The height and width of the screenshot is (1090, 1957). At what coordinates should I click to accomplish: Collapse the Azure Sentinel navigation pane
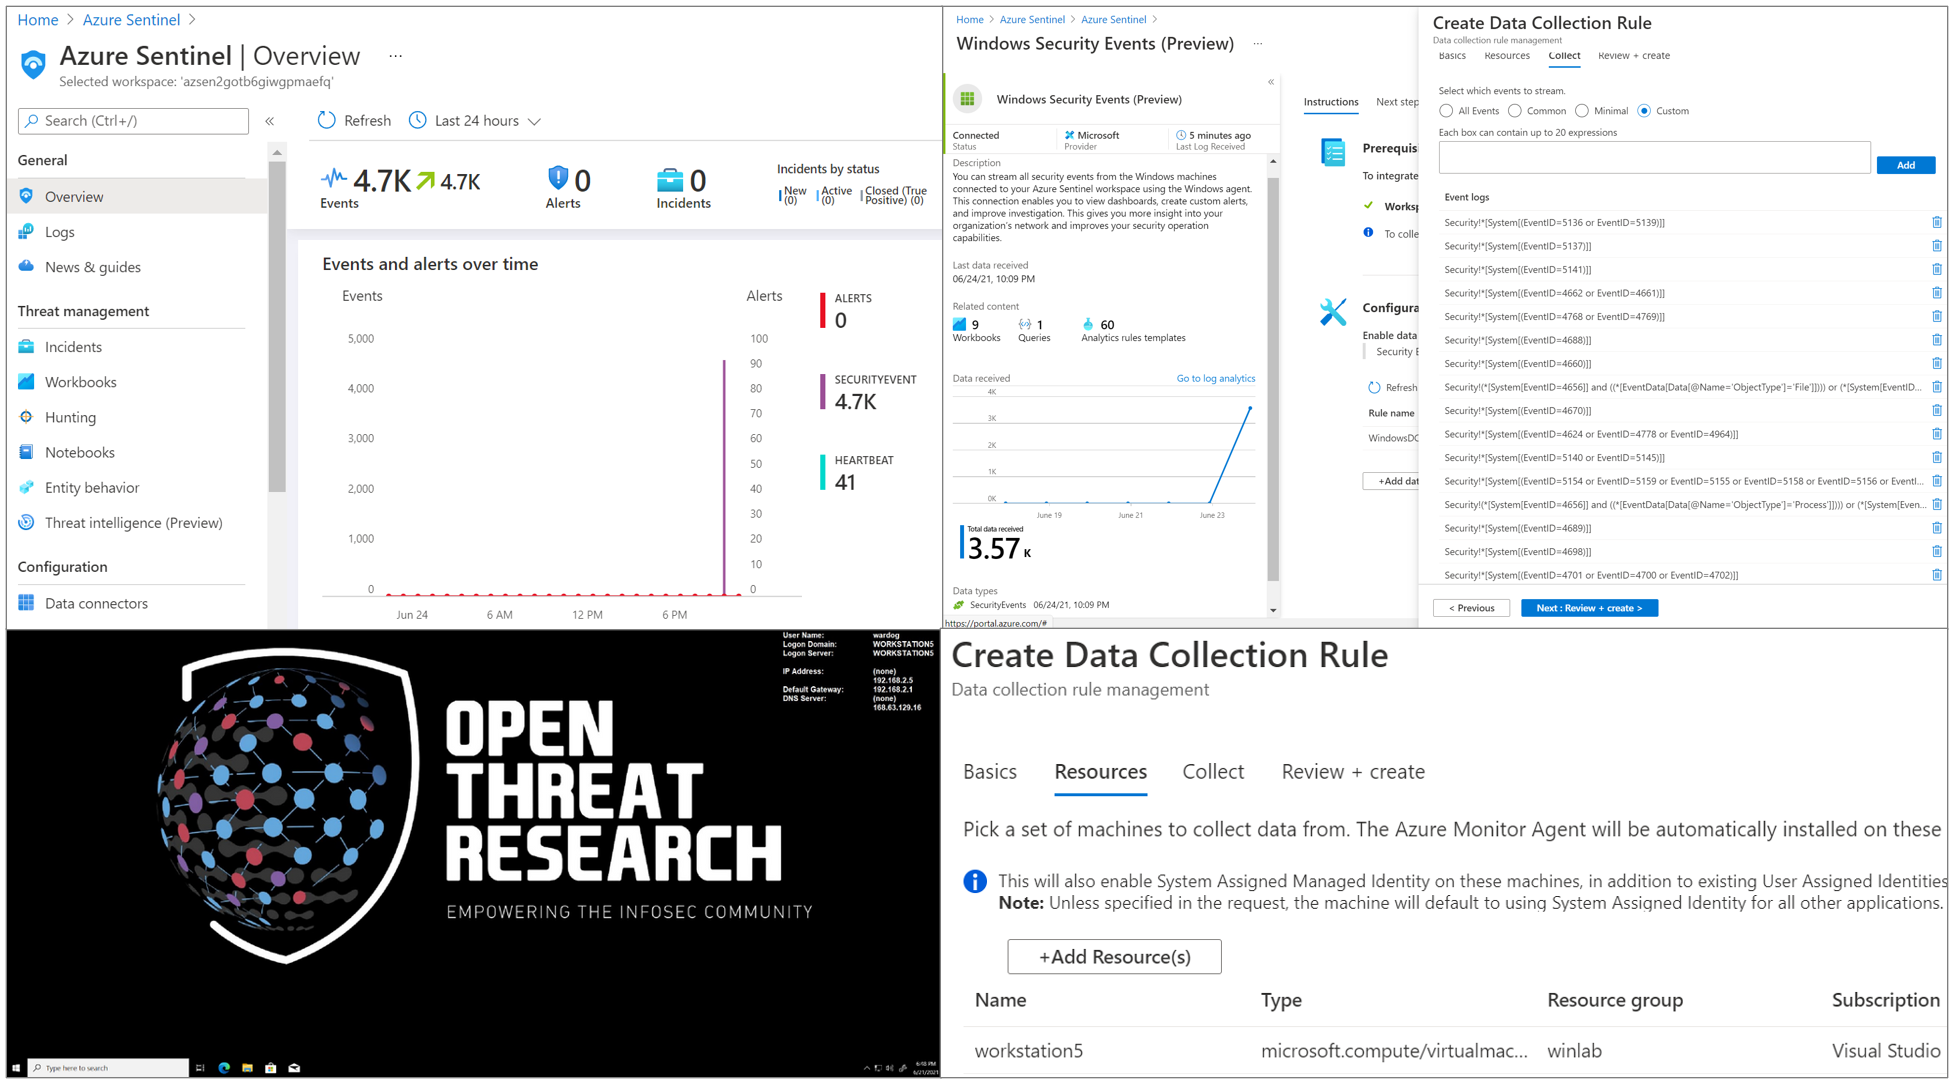tap(269, 121)
